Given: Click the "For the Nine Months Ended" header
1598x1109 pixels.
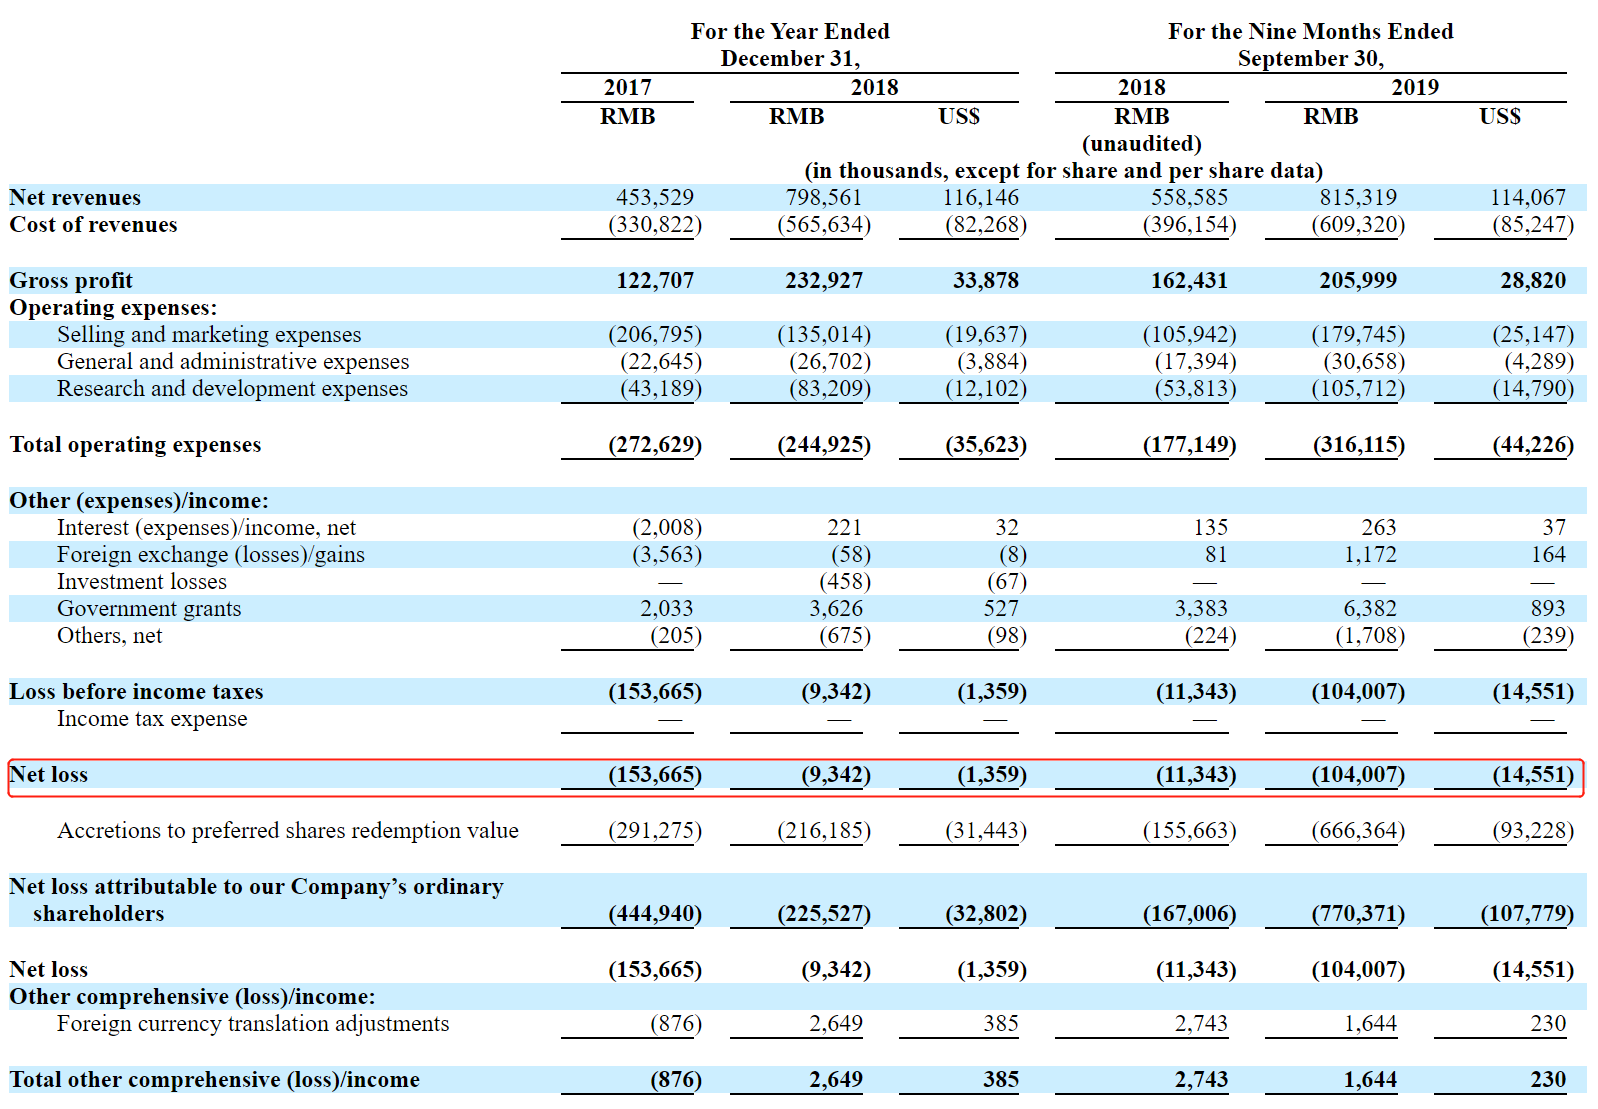Looking at the screenshot, I should tap(1310, 32).
